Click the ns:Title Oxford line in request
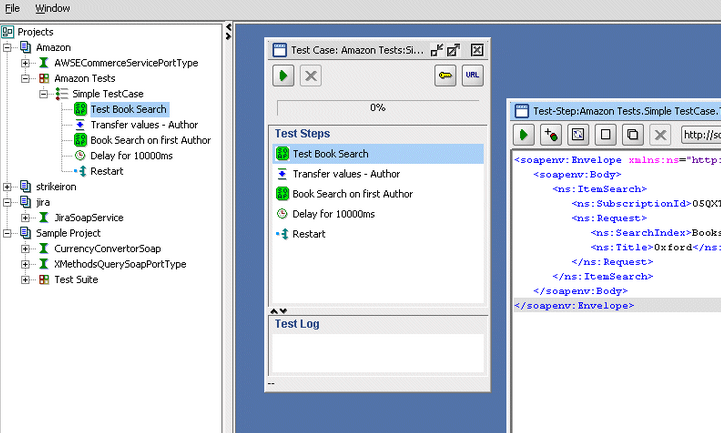Screen dimensions: 721x433 (656, 247)
